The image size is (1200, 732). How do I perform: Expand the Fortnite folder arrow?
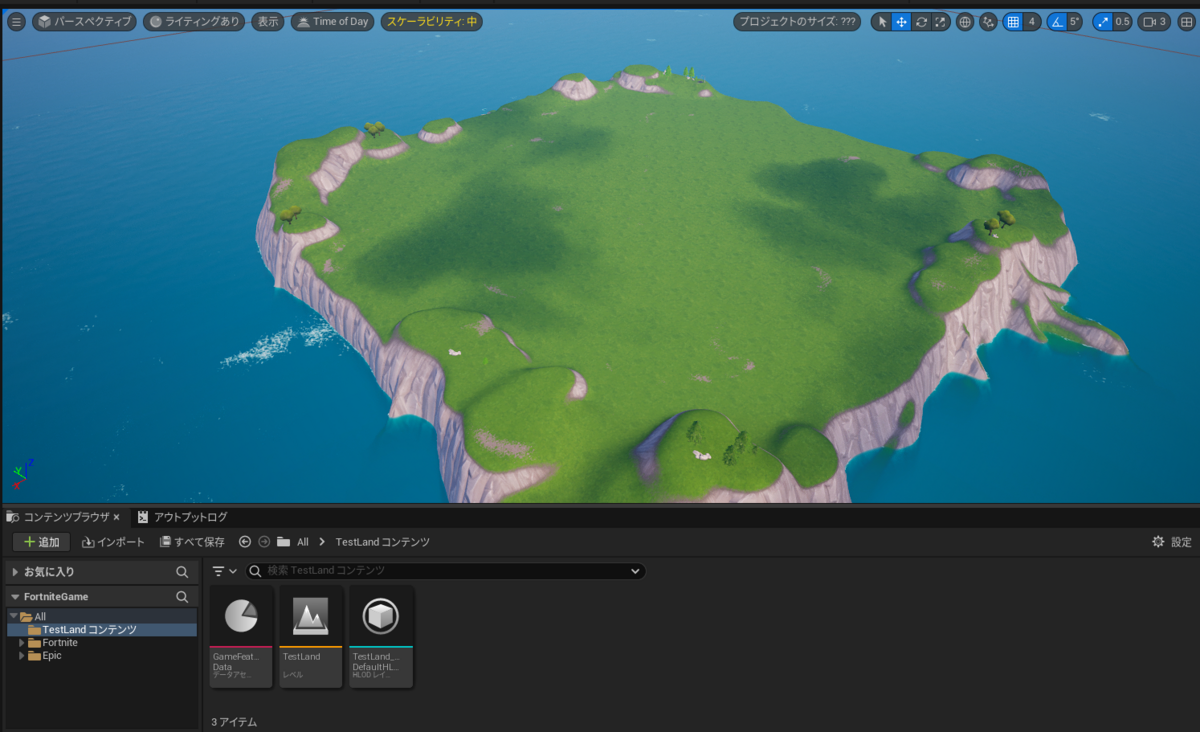[x=22, y=643]
